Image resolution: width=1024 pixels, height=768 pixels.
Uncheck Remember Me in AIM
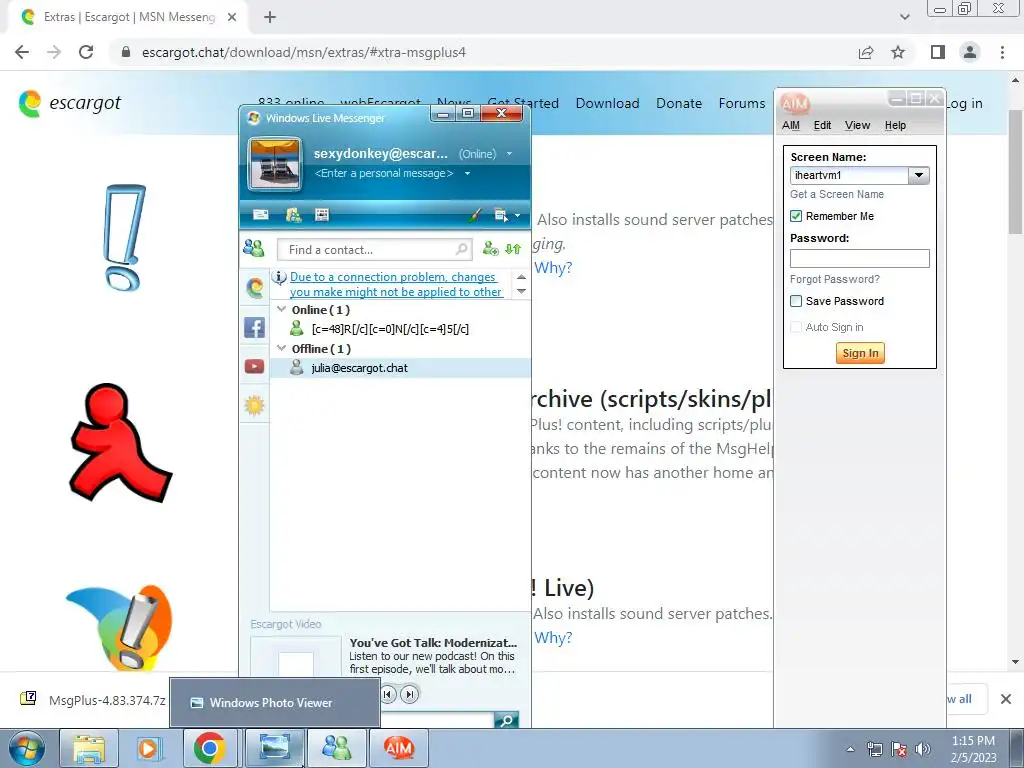[x=796, y=216]
